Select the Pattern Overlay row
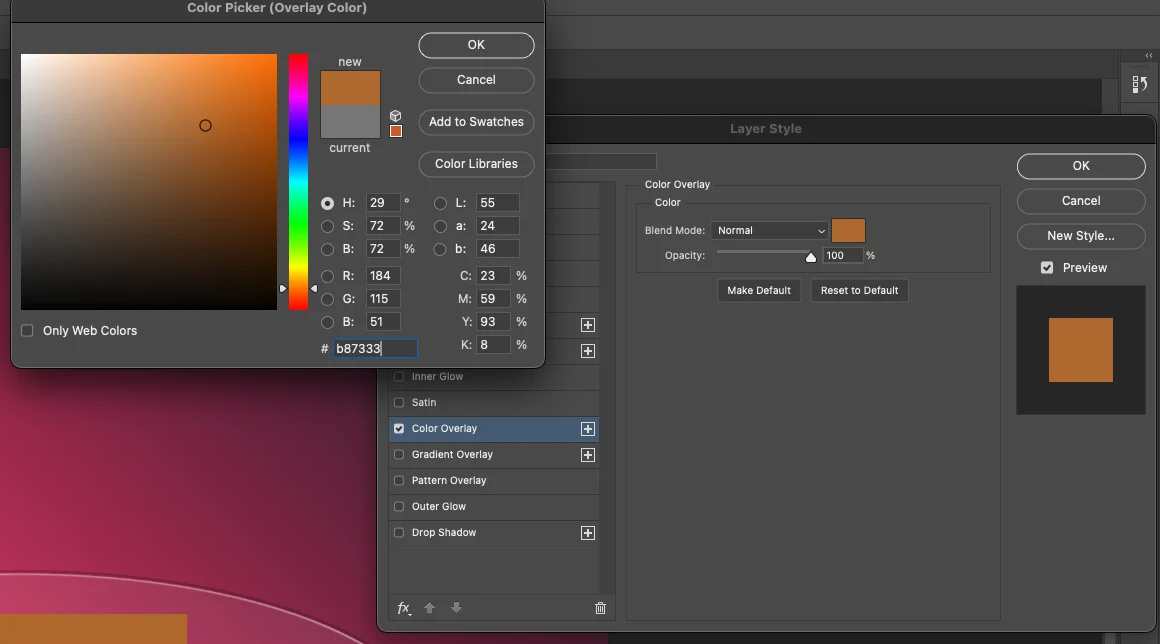Screen dimensions: 1160x644 [493, 481]
